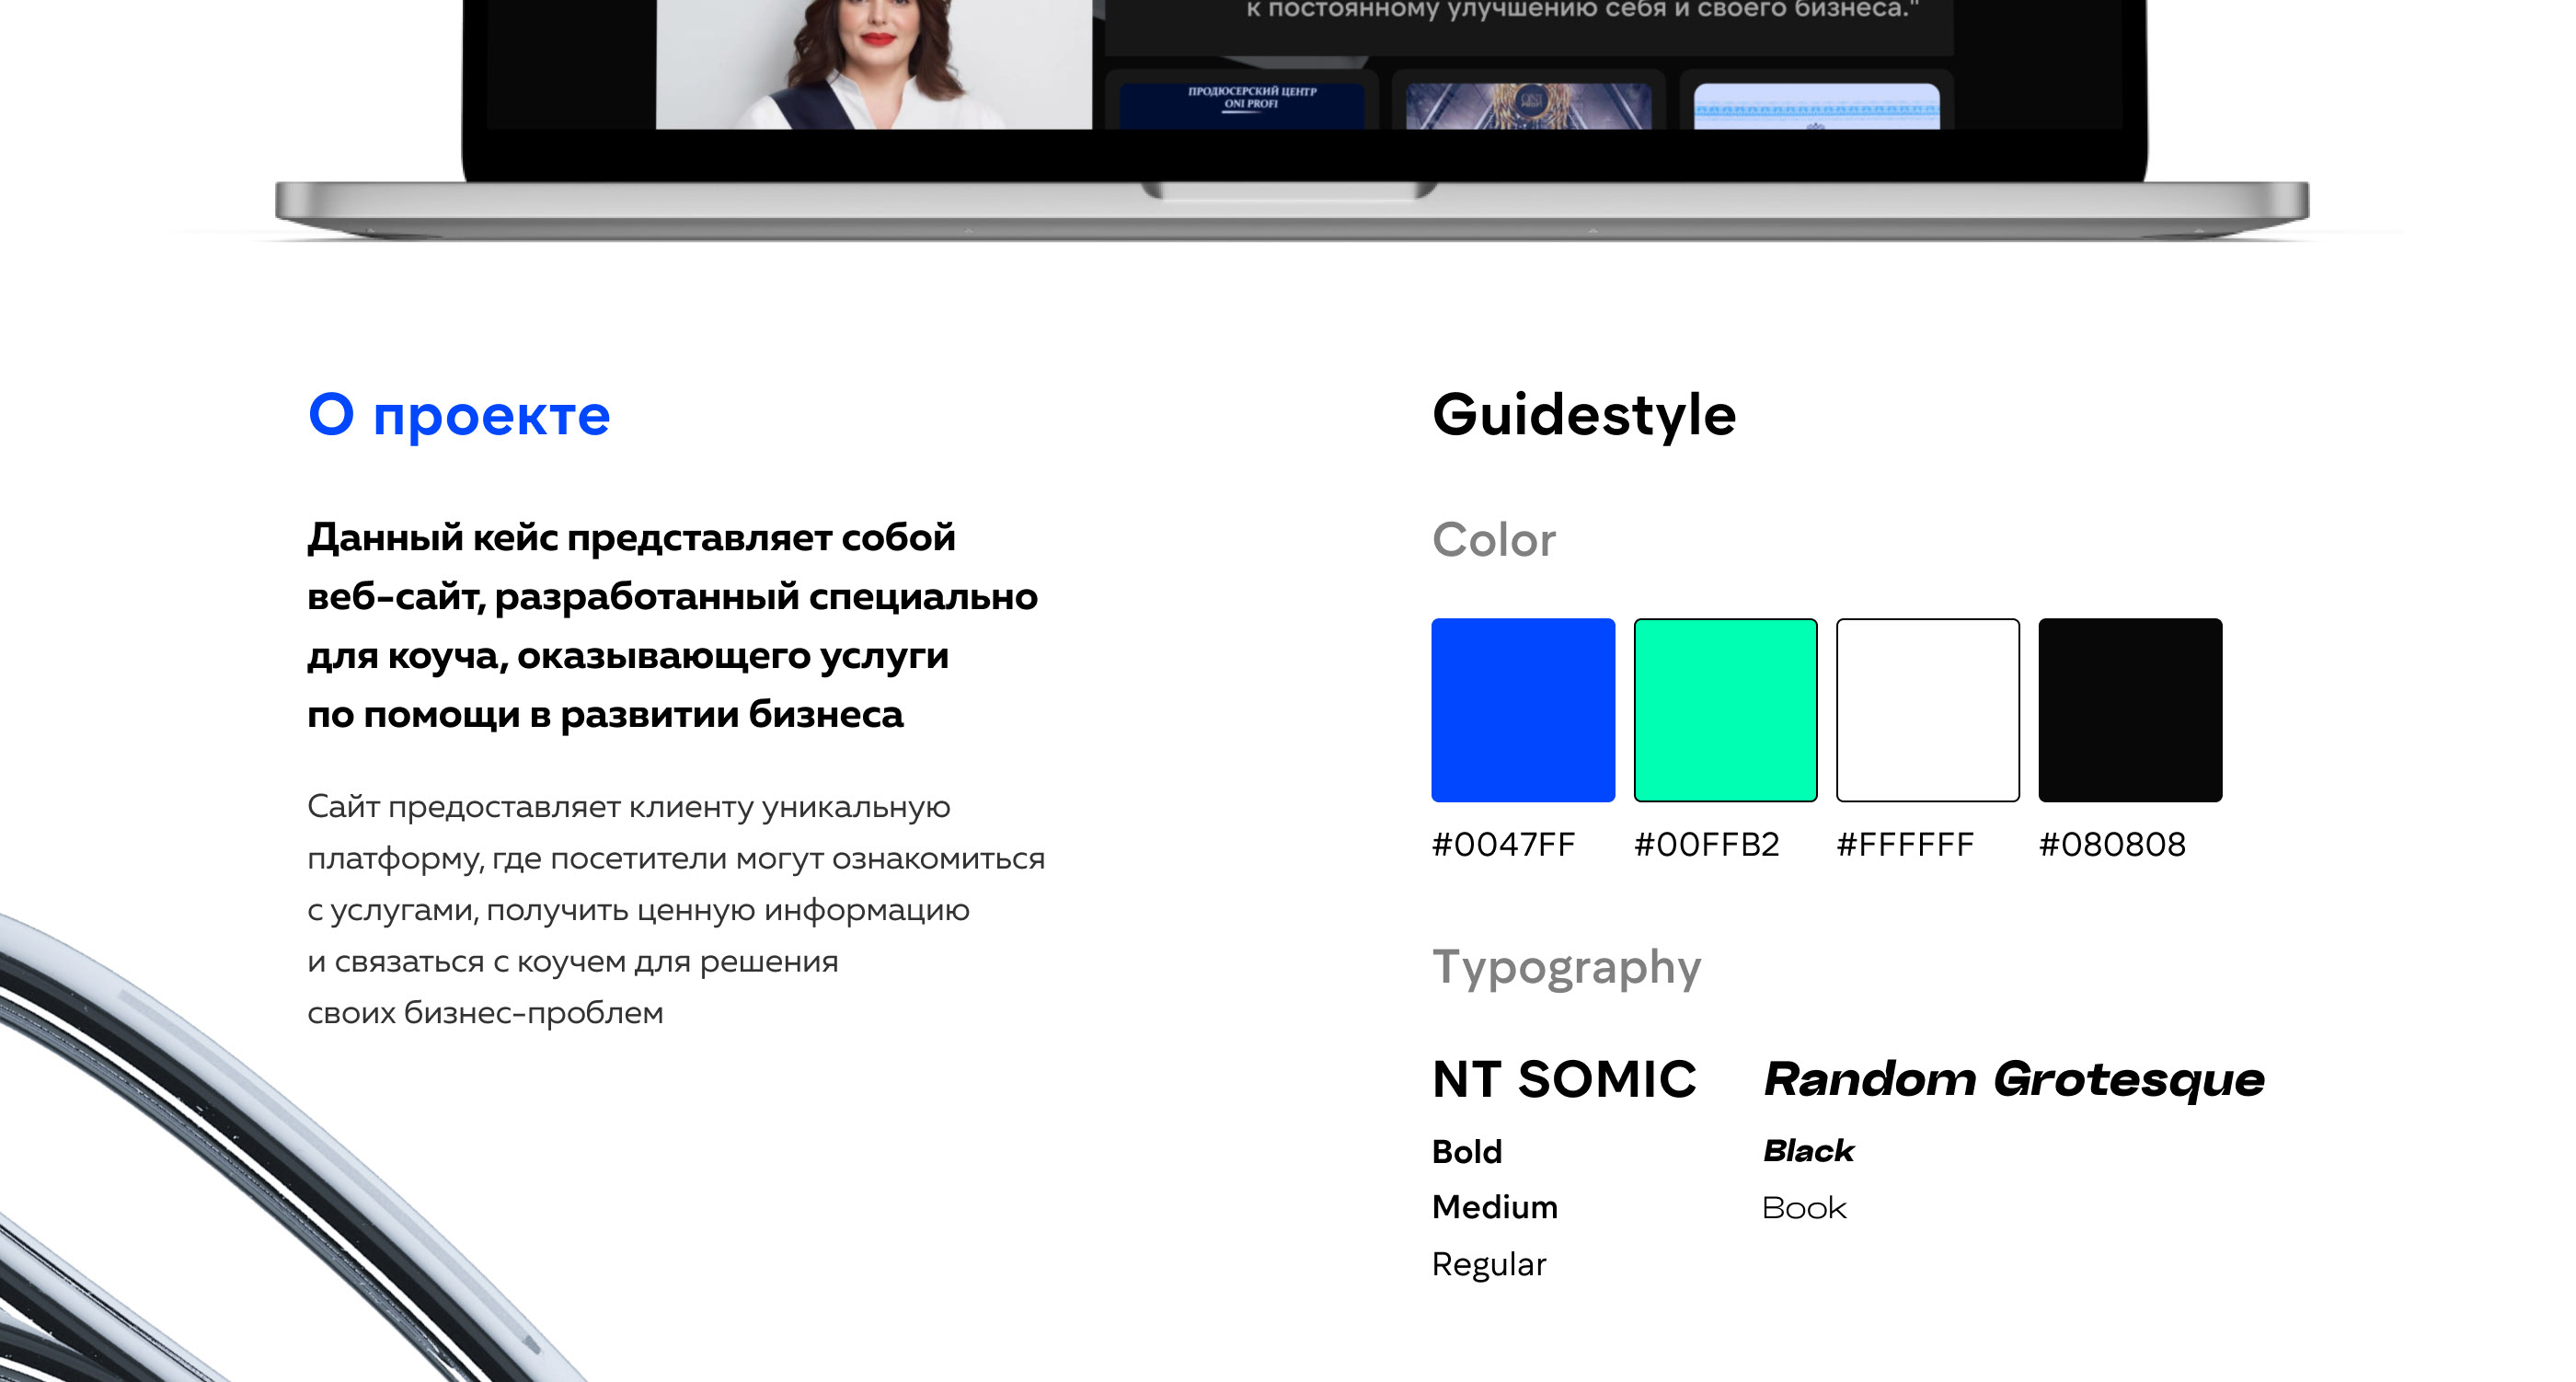
Task: Click the 'О проекте' blue heading
Action: pos(459,415)
